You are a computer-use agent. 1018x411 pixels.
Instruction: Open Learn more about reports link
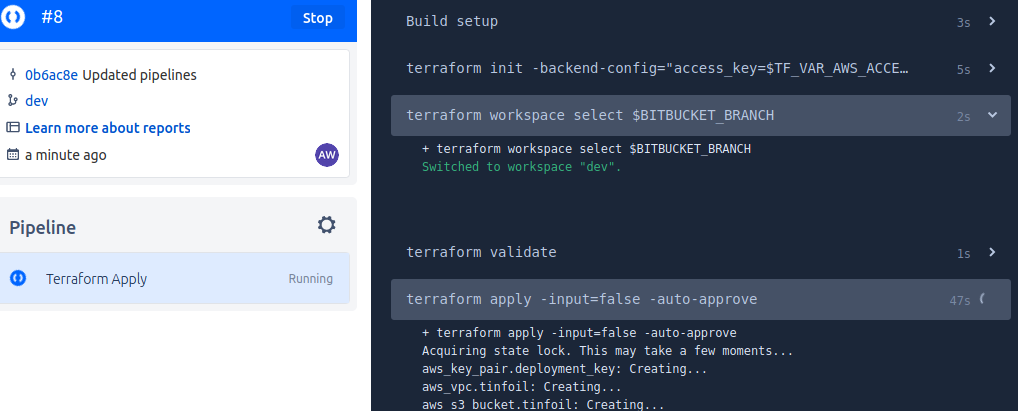click(108, 128)
